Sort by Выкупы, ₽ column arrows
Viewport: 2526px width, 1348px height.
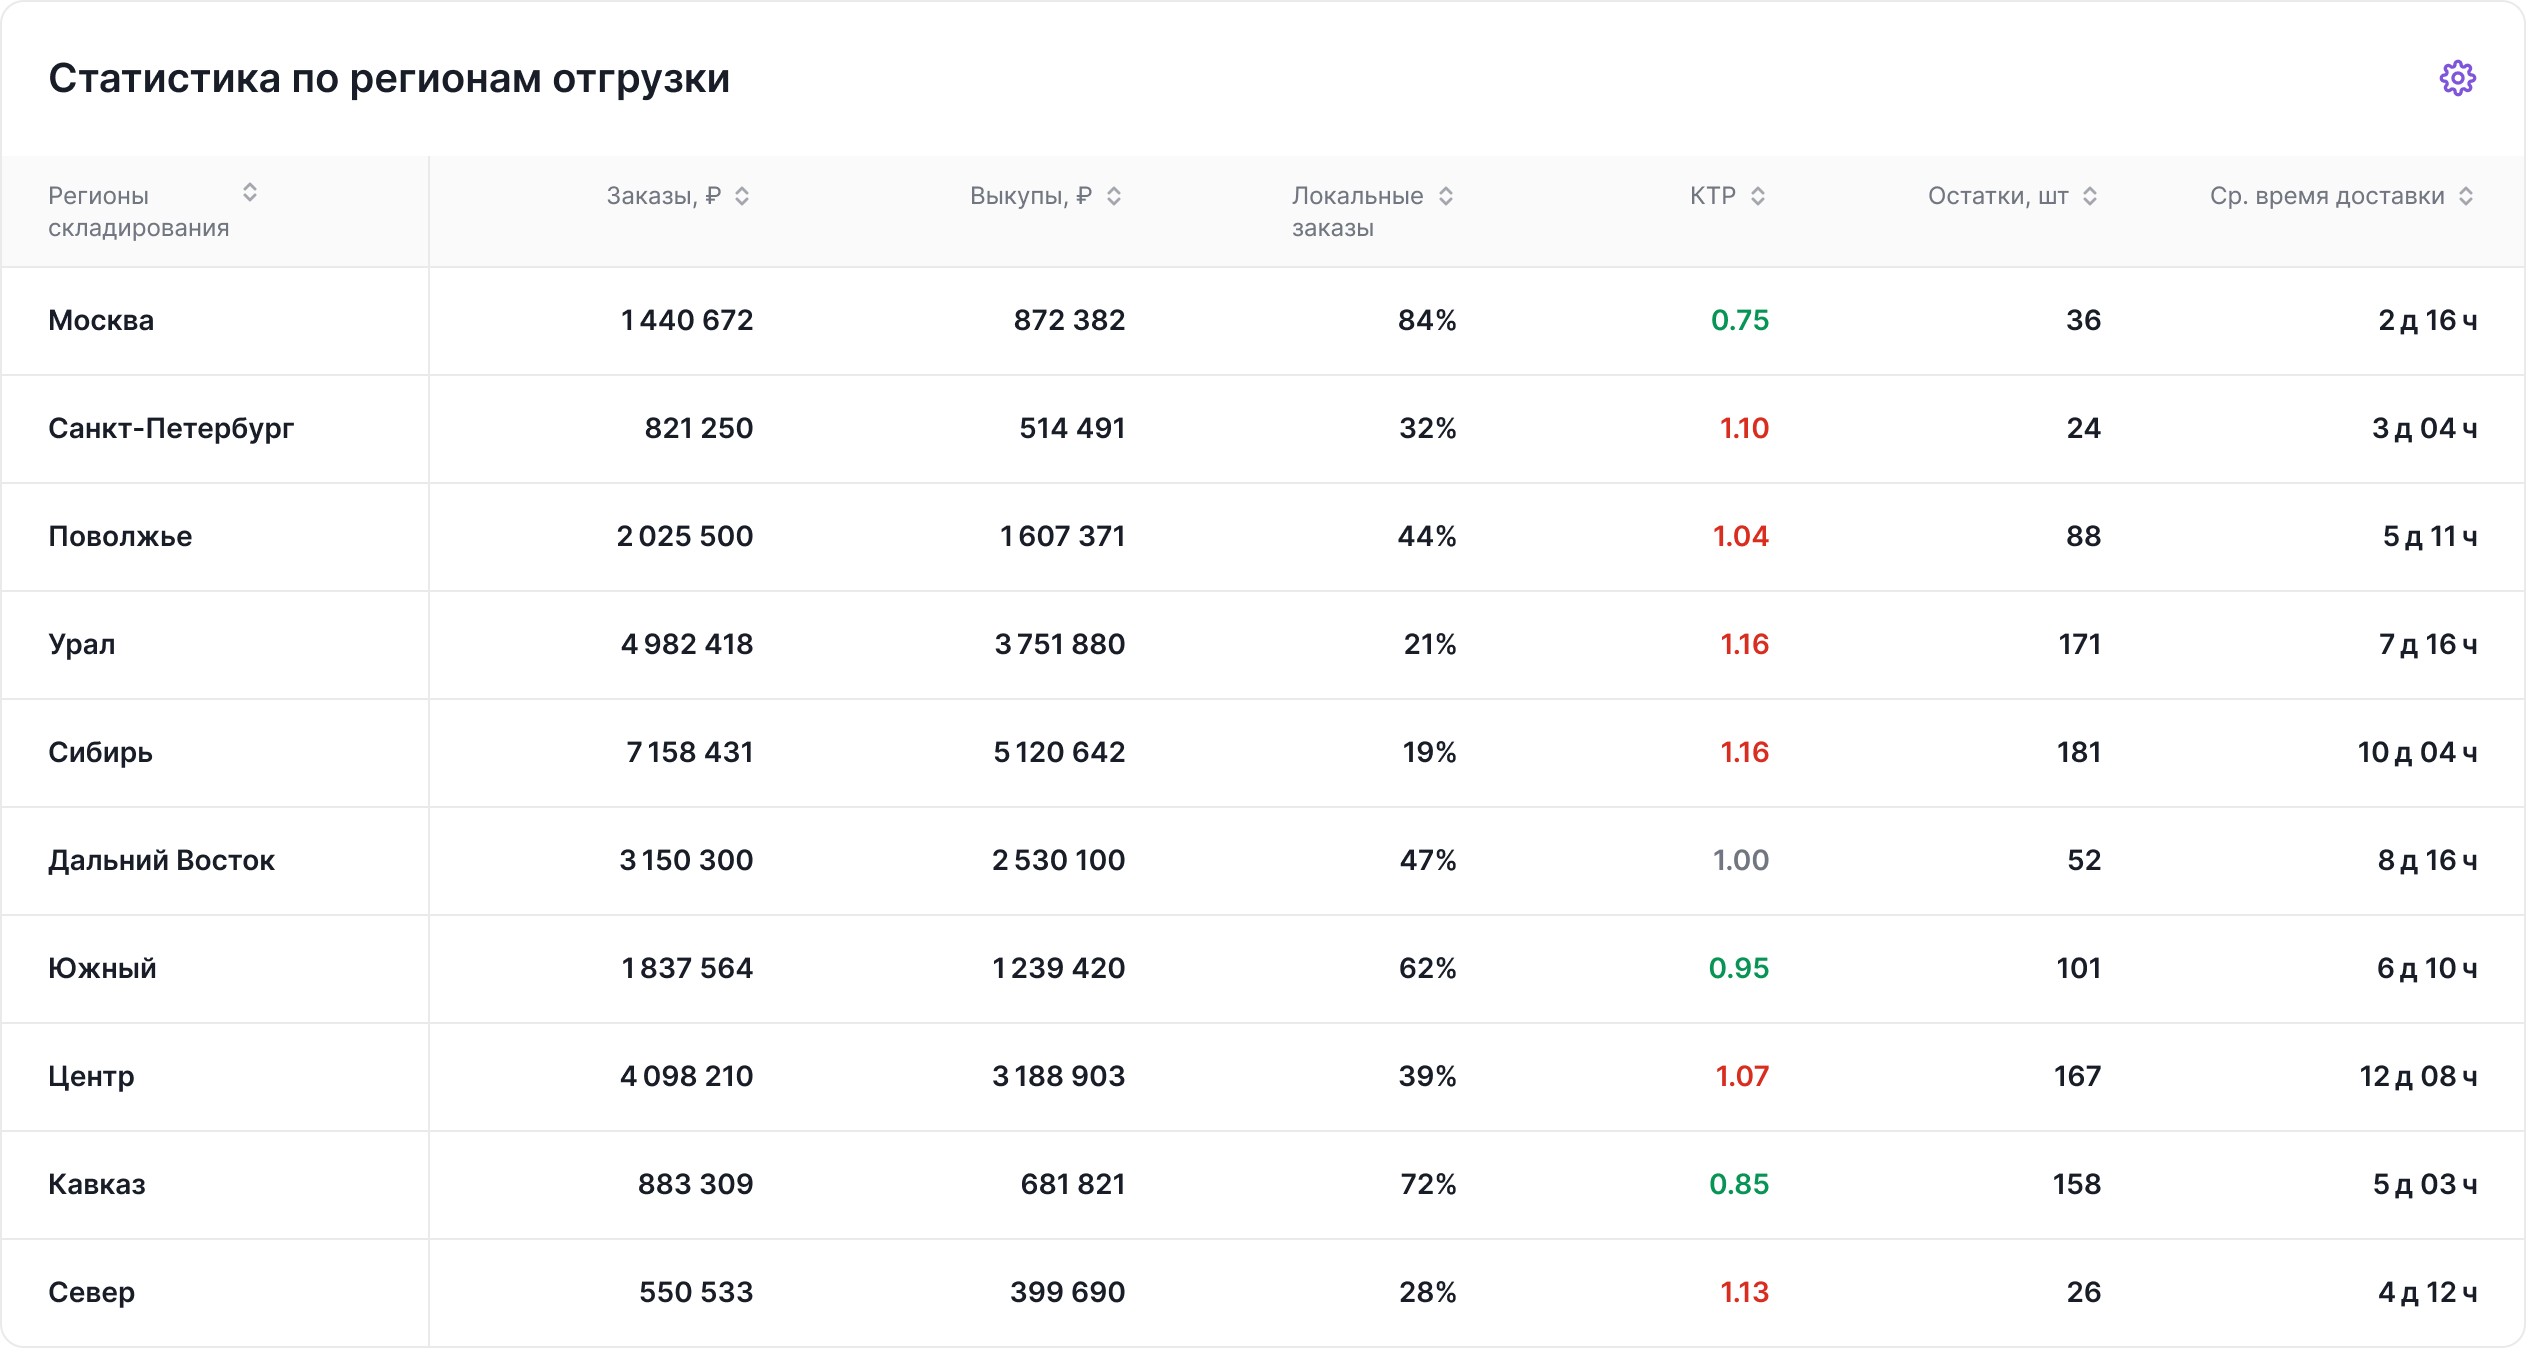click(1114, 196)
